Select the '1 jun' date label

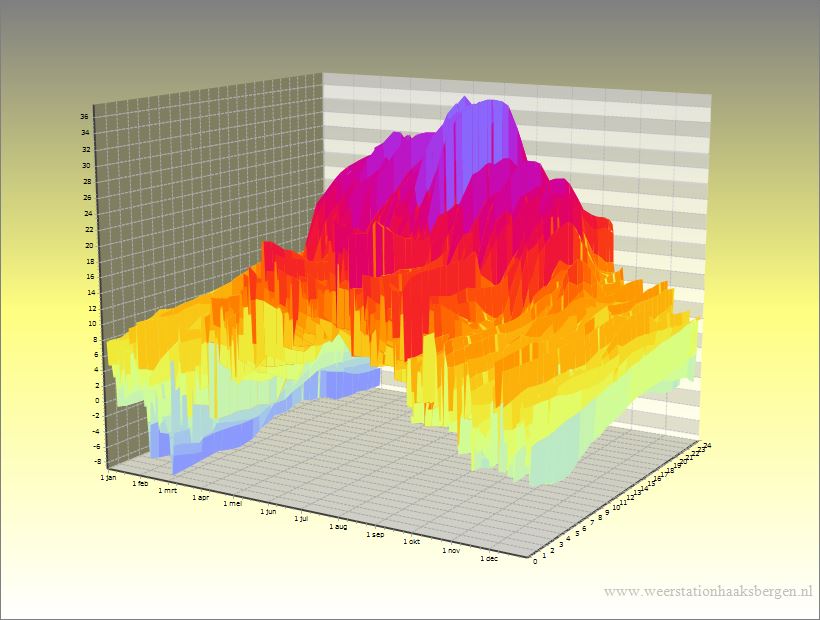click(268, 511)
